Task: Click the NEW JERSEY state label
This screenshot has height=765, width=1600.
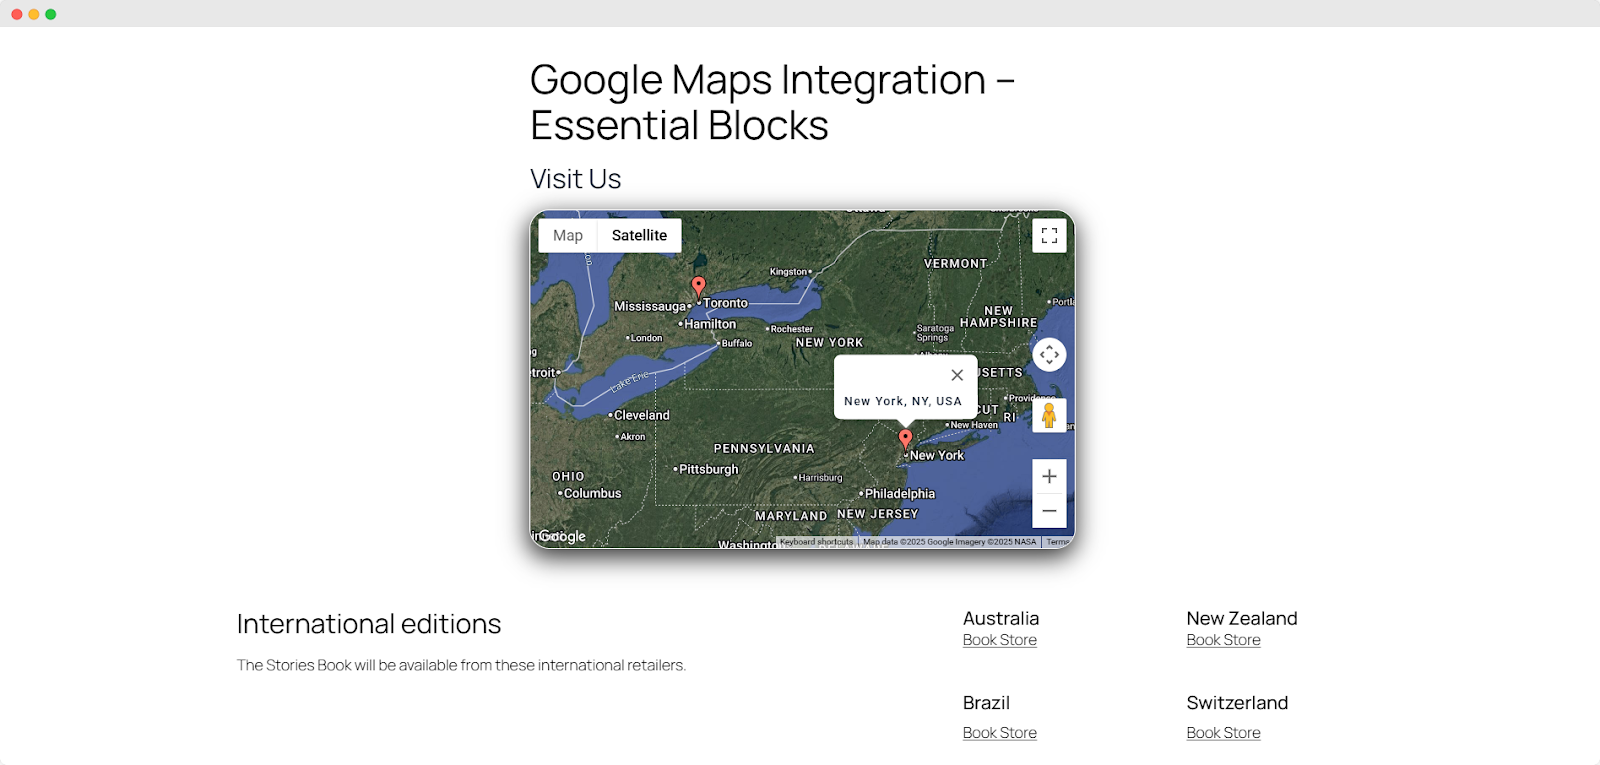Action: pyautogui.click(x=878, y=514)
